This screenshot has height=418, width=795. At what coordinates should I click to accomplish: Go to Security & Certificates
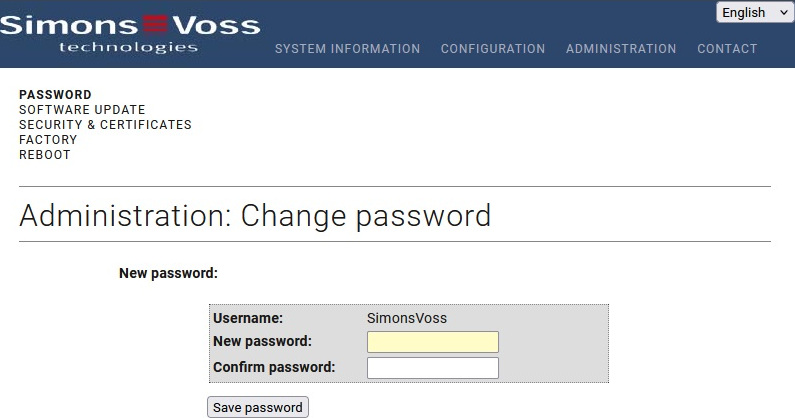point(105,125)
